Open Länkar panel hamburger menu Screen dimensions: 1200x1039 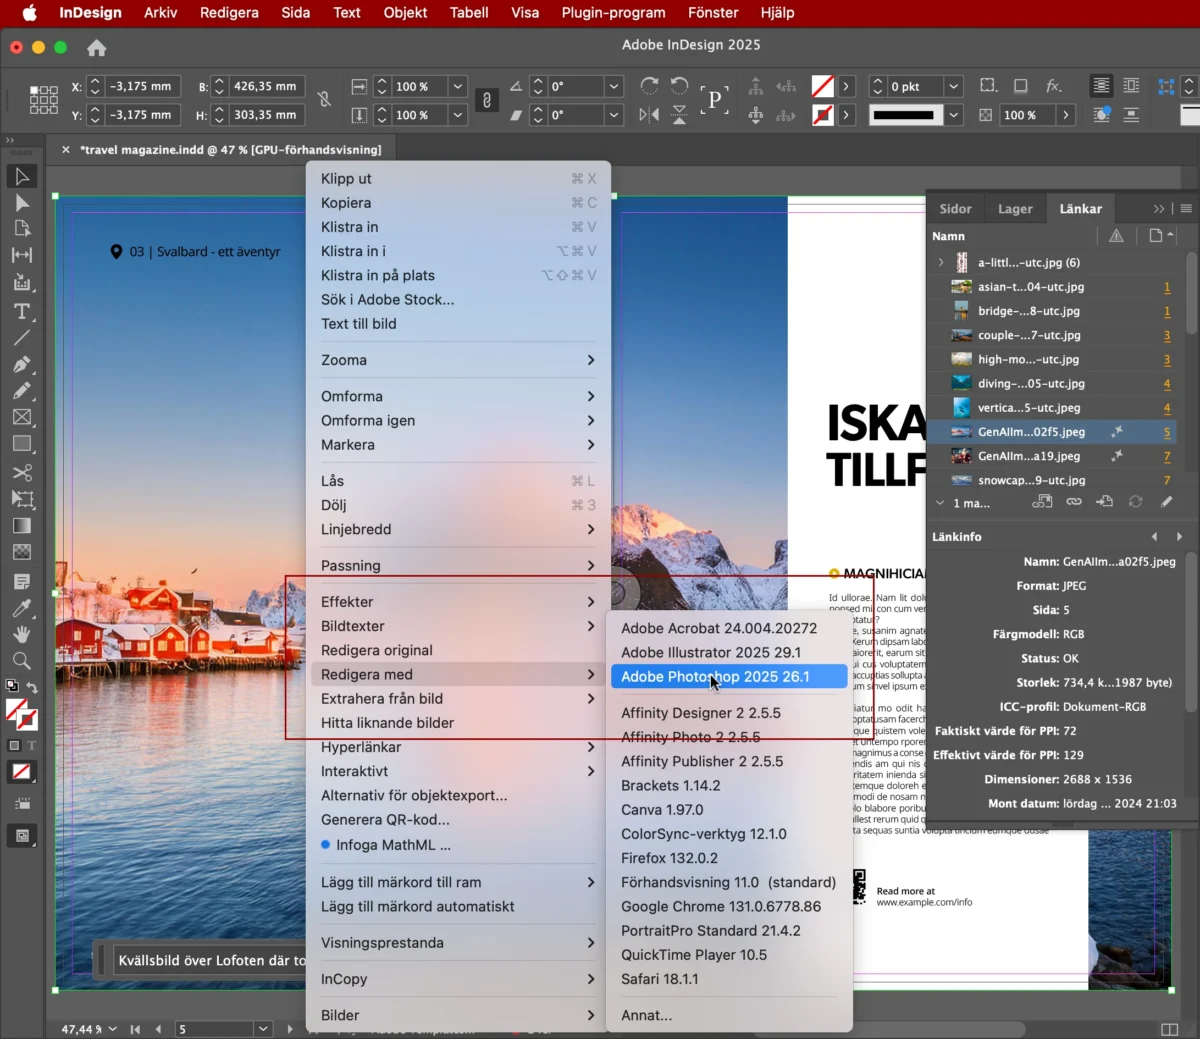coord(1186,209)
